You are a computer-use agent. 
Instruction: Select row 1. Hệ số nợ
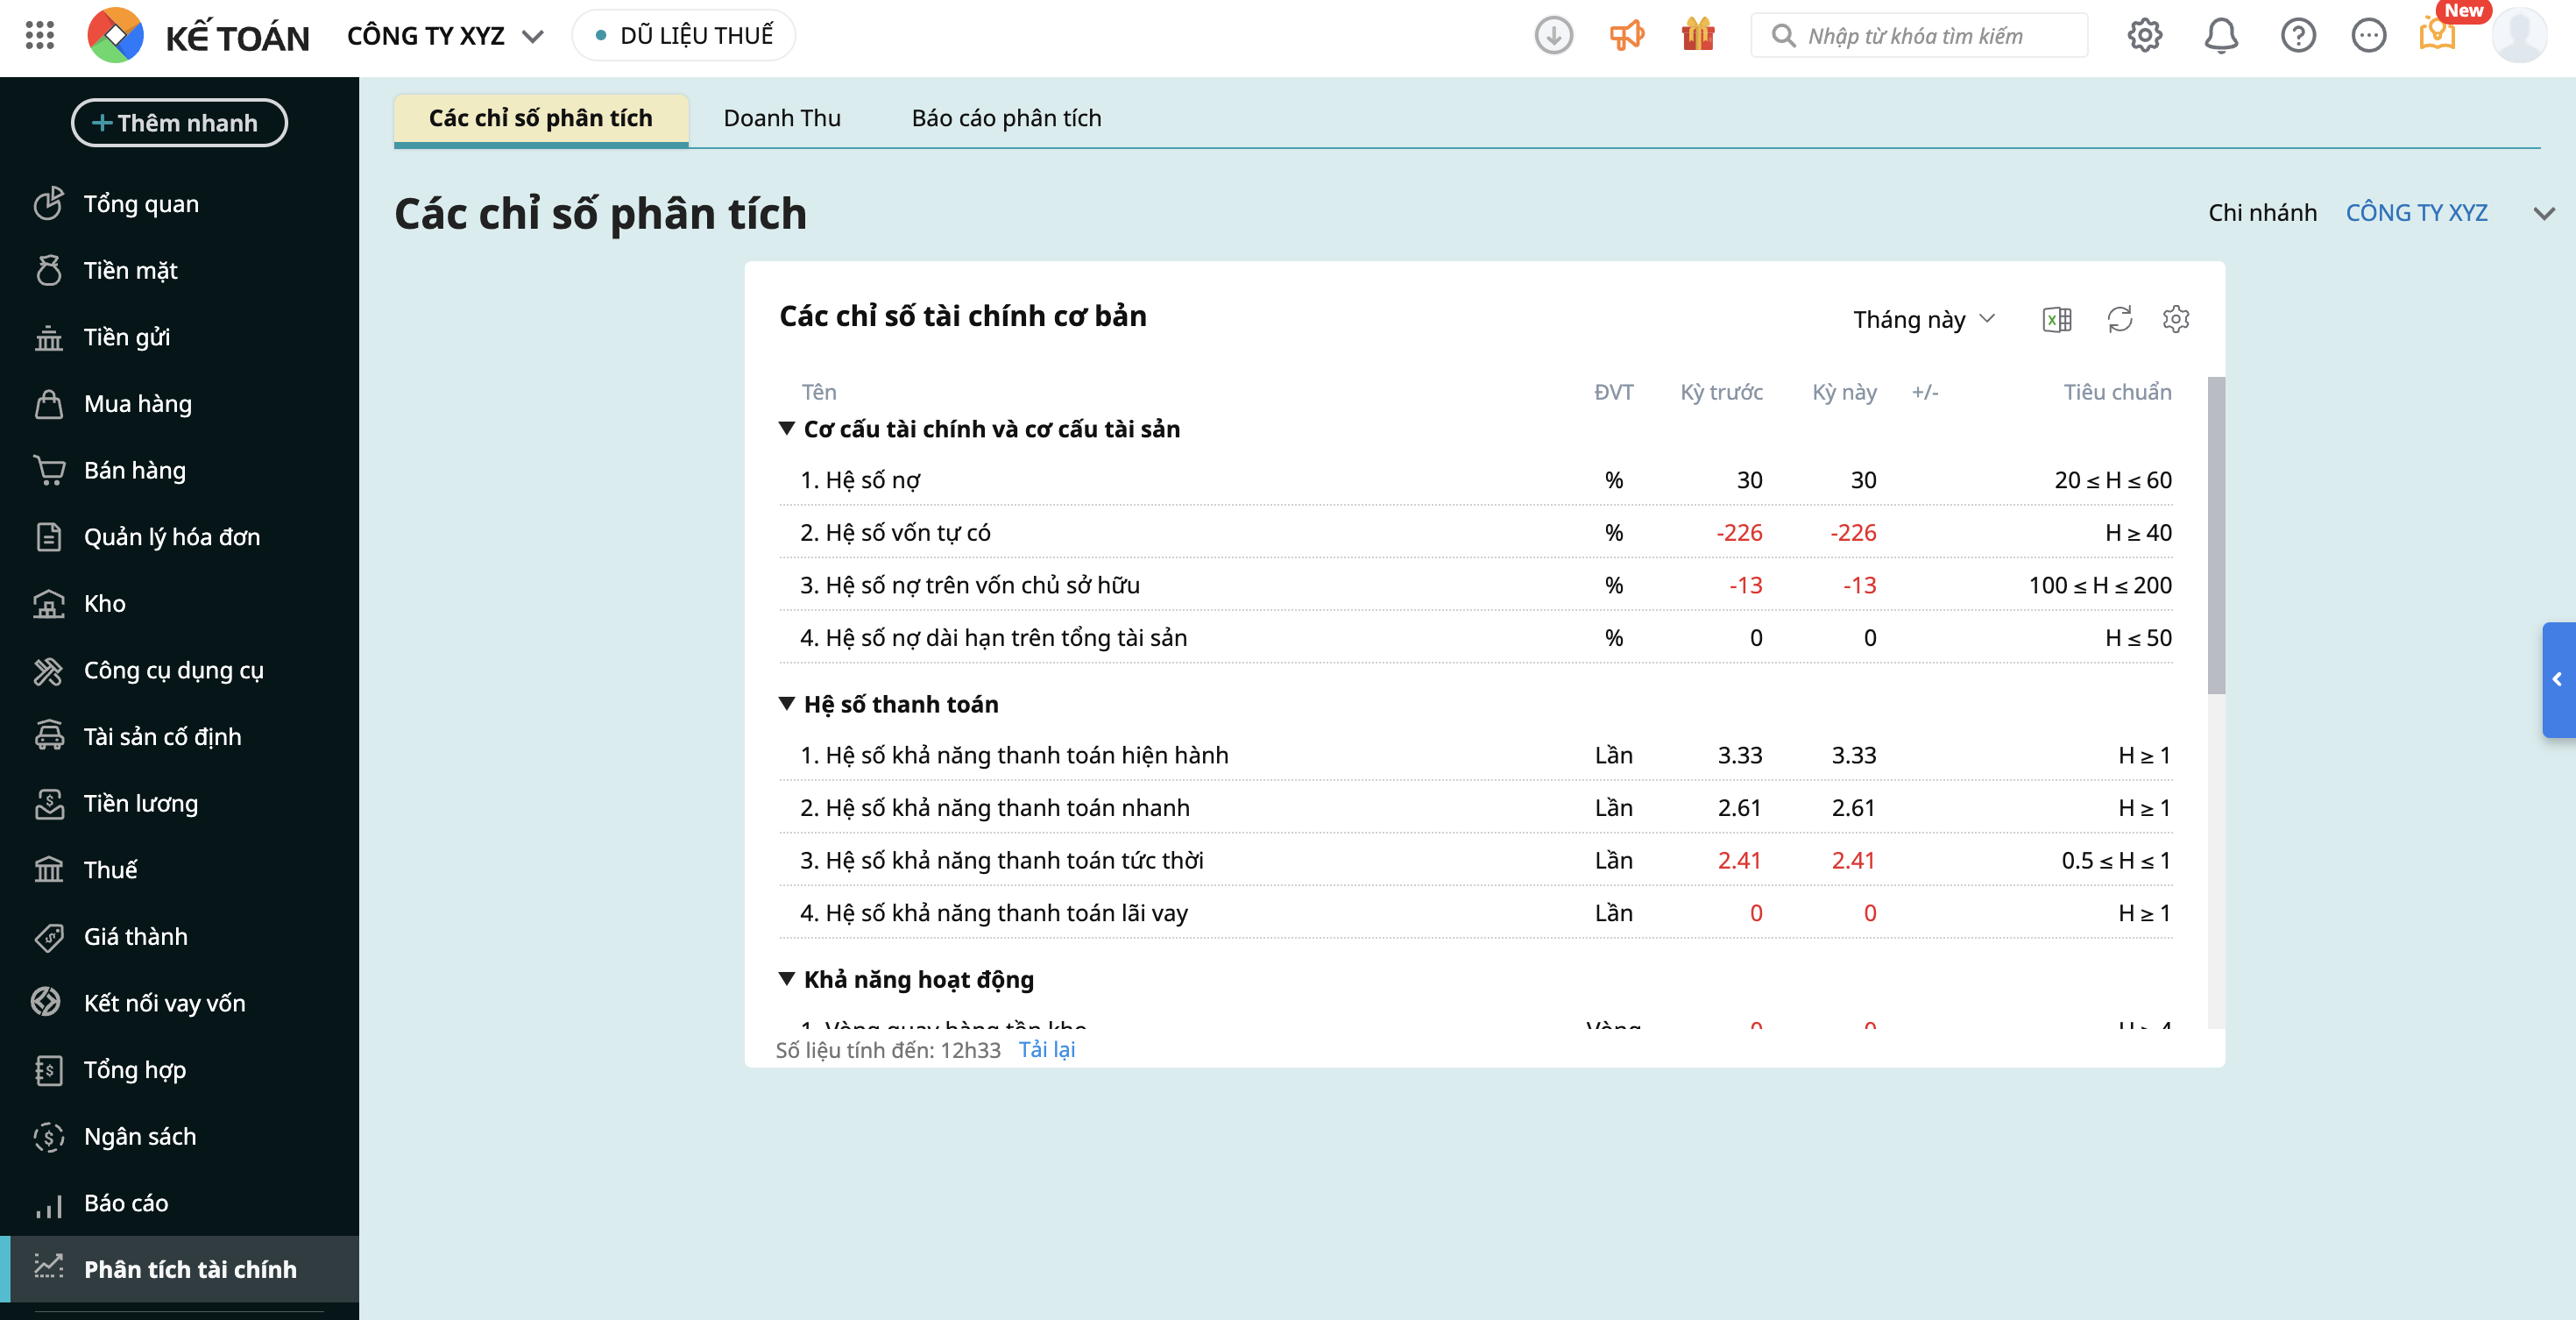(1476, 480)
